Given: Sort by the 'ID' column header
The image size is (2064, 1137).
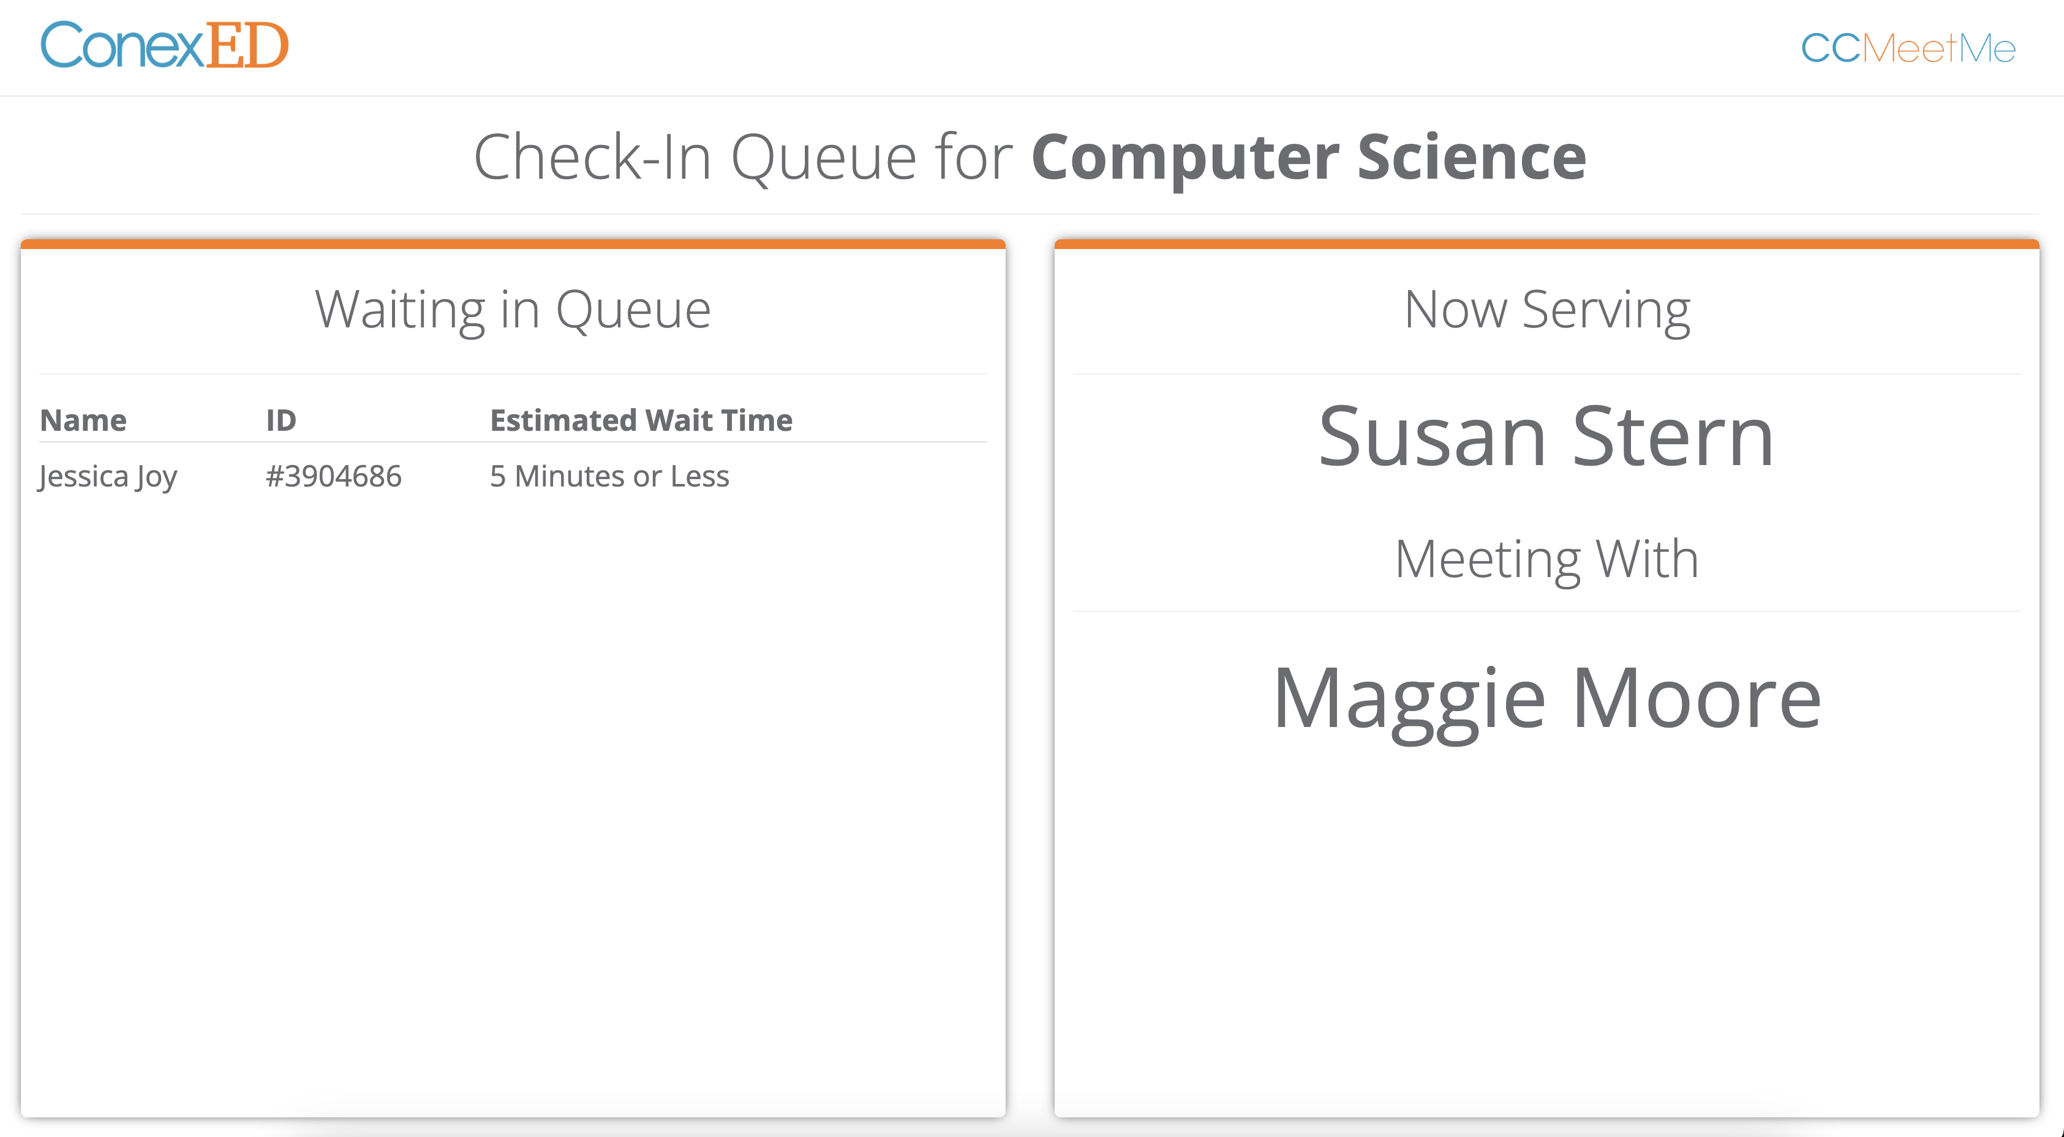Looking at the screenshot, I should coord(281,420).
